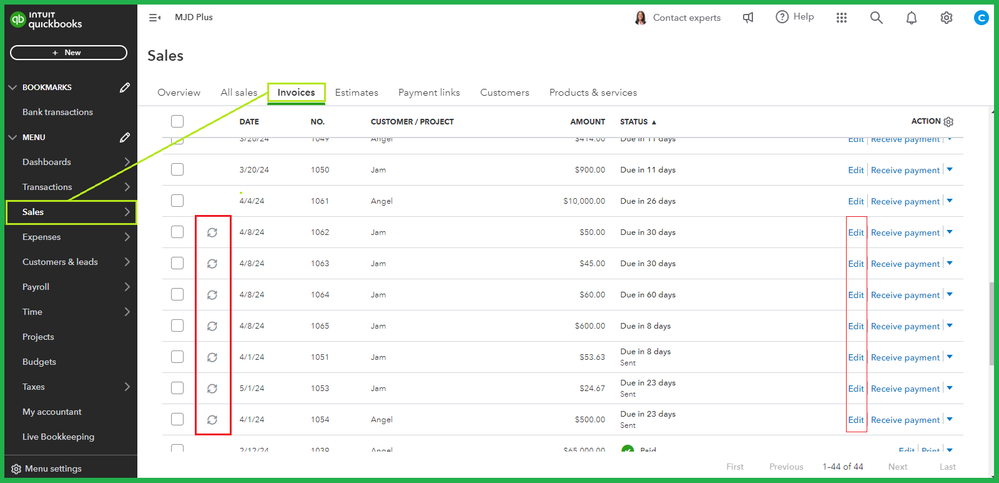Click the search magnifier icon
The image size is (999, 483).
coord(877,18)
